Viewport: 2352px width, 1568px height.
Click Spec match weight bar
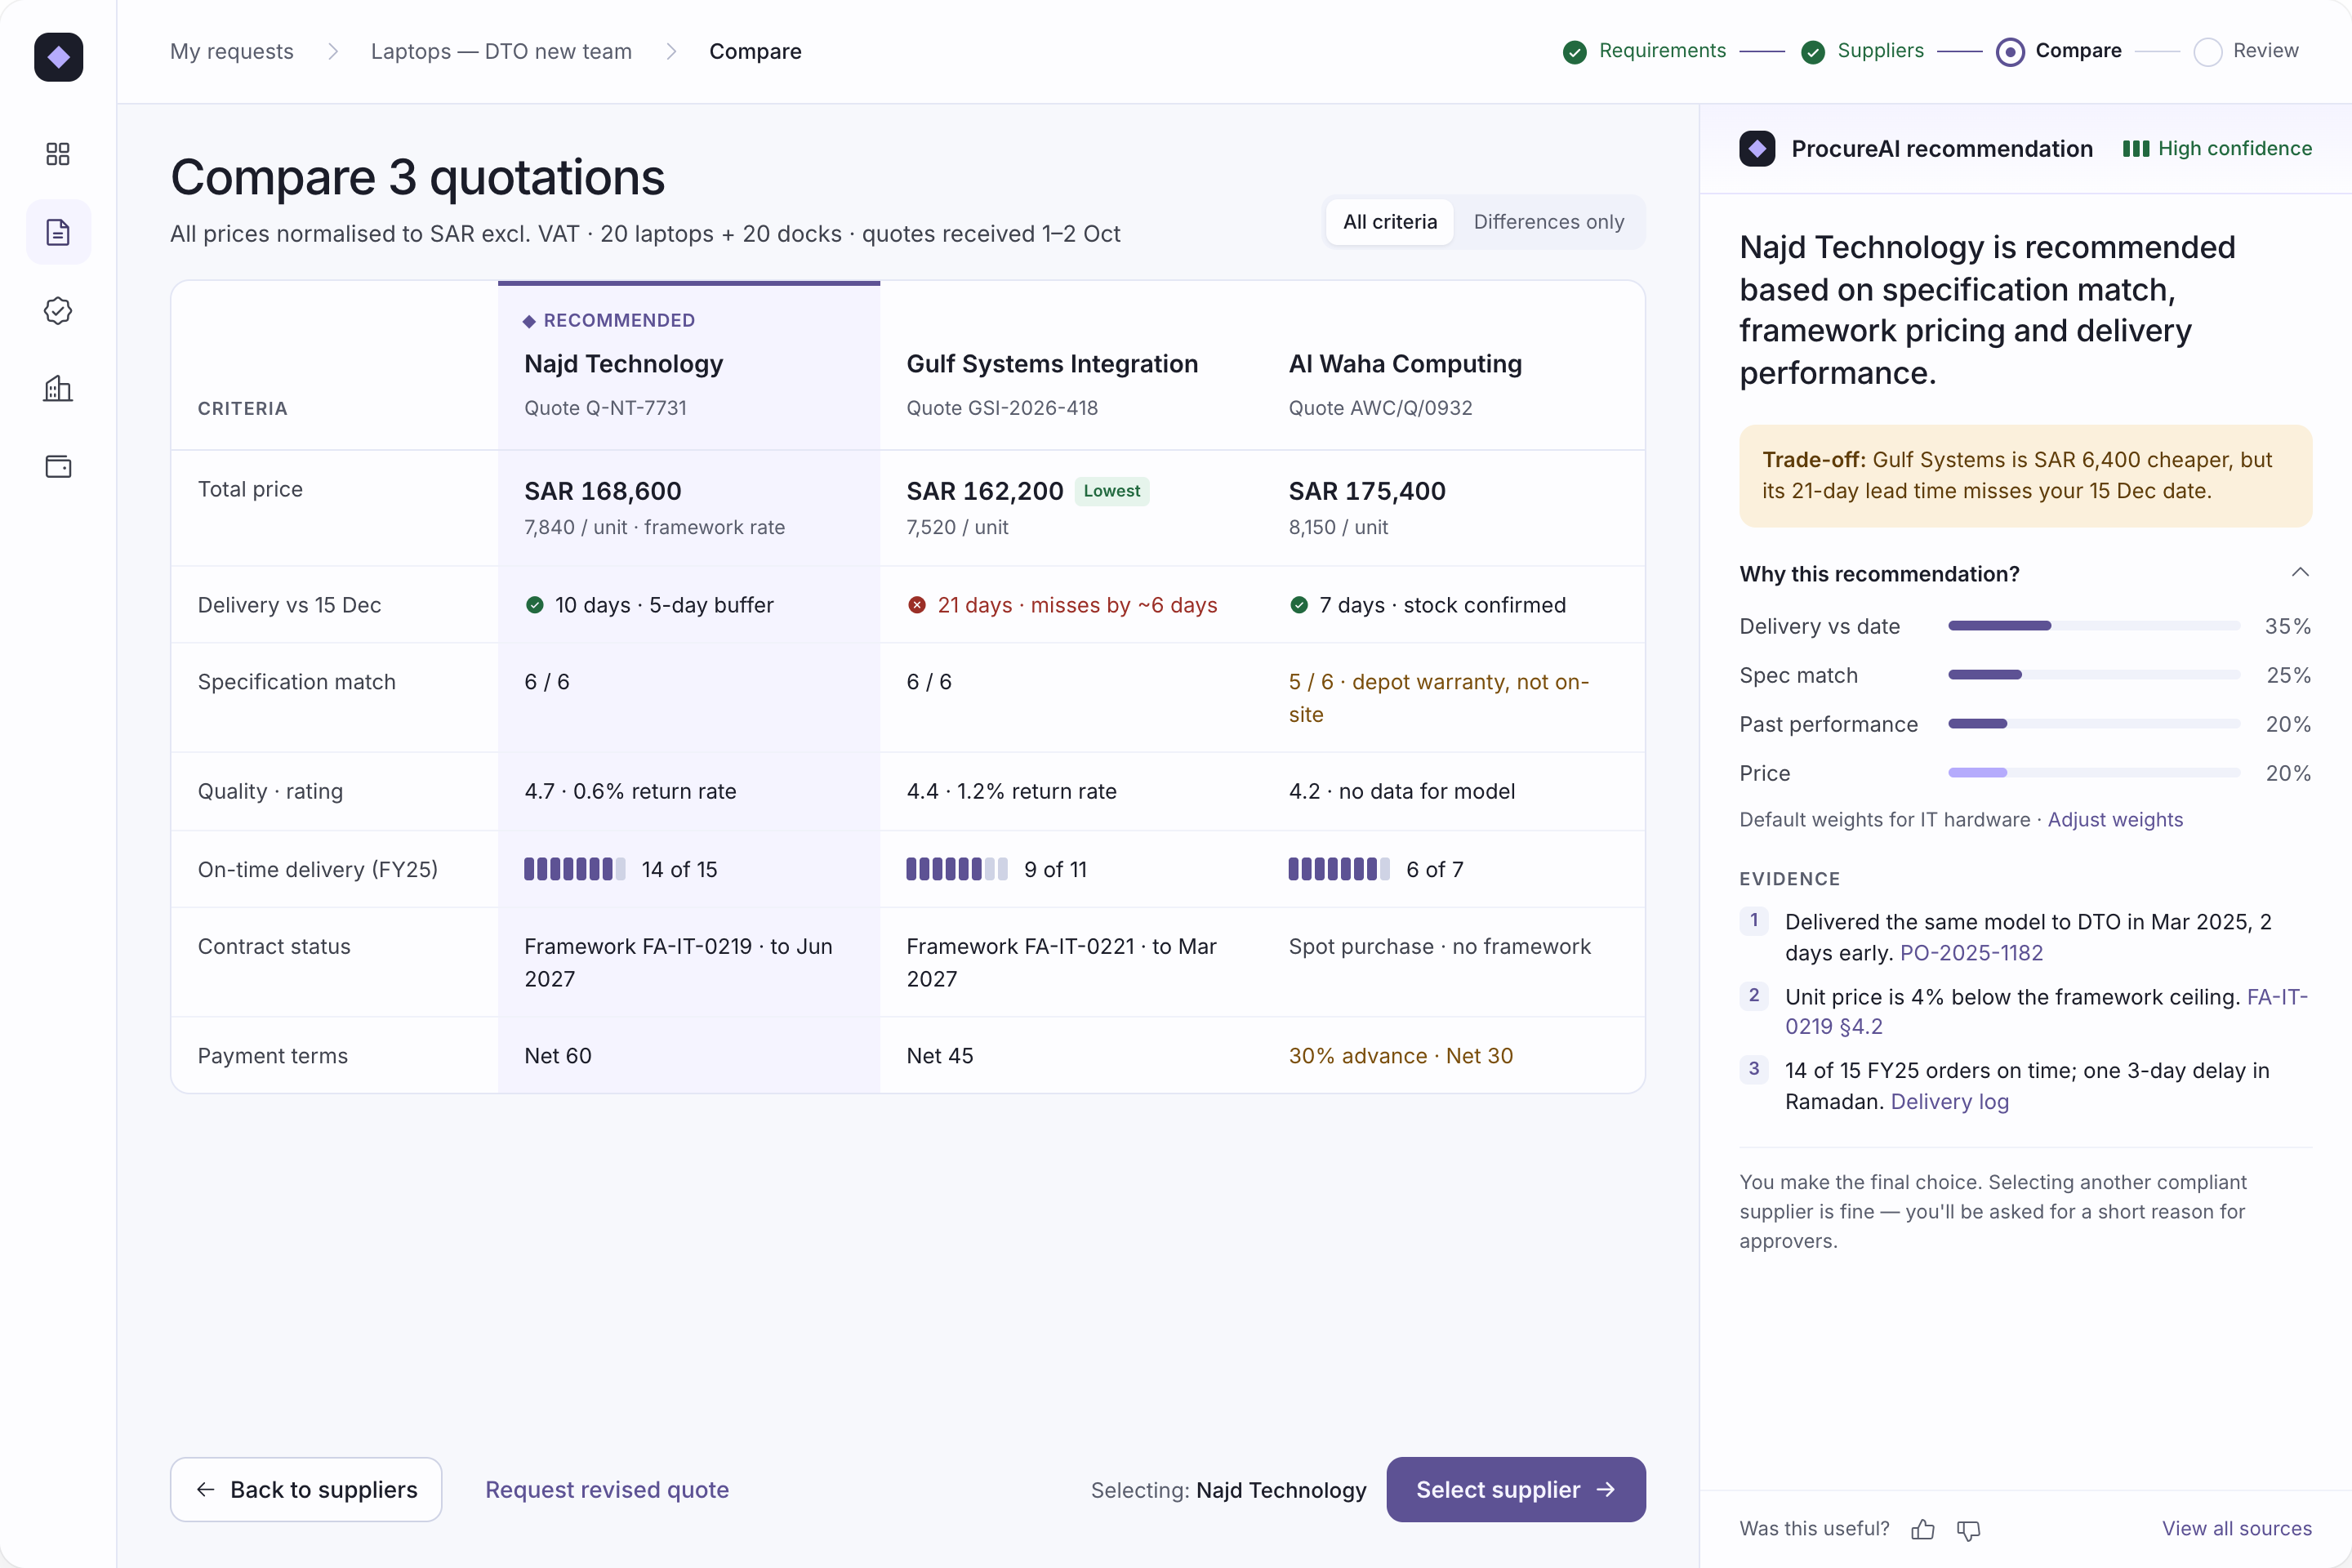[2094, 675]
